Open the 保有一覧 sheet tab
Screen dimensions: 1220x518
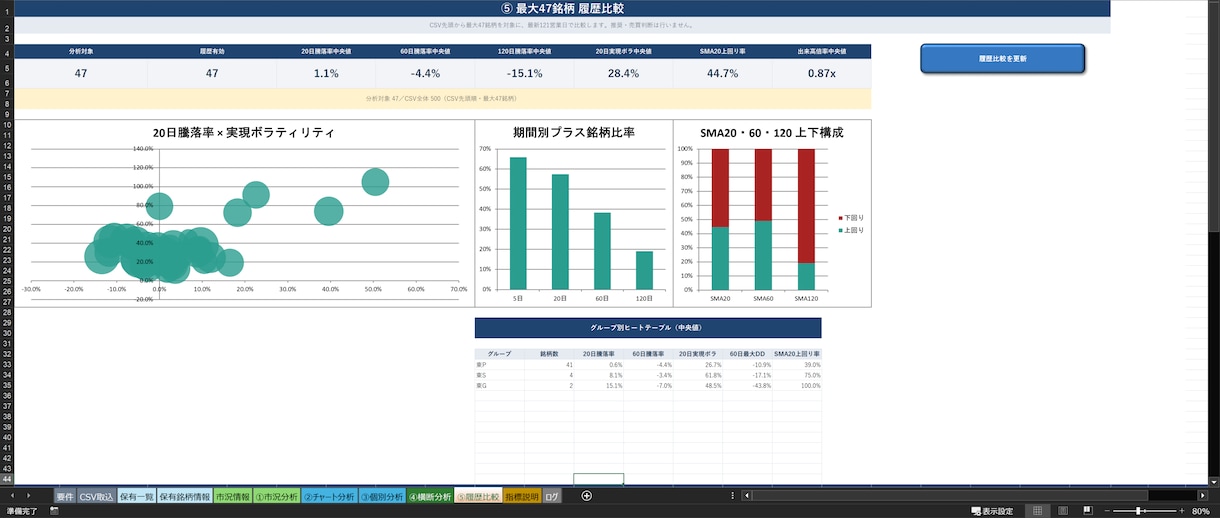(136, 496)
